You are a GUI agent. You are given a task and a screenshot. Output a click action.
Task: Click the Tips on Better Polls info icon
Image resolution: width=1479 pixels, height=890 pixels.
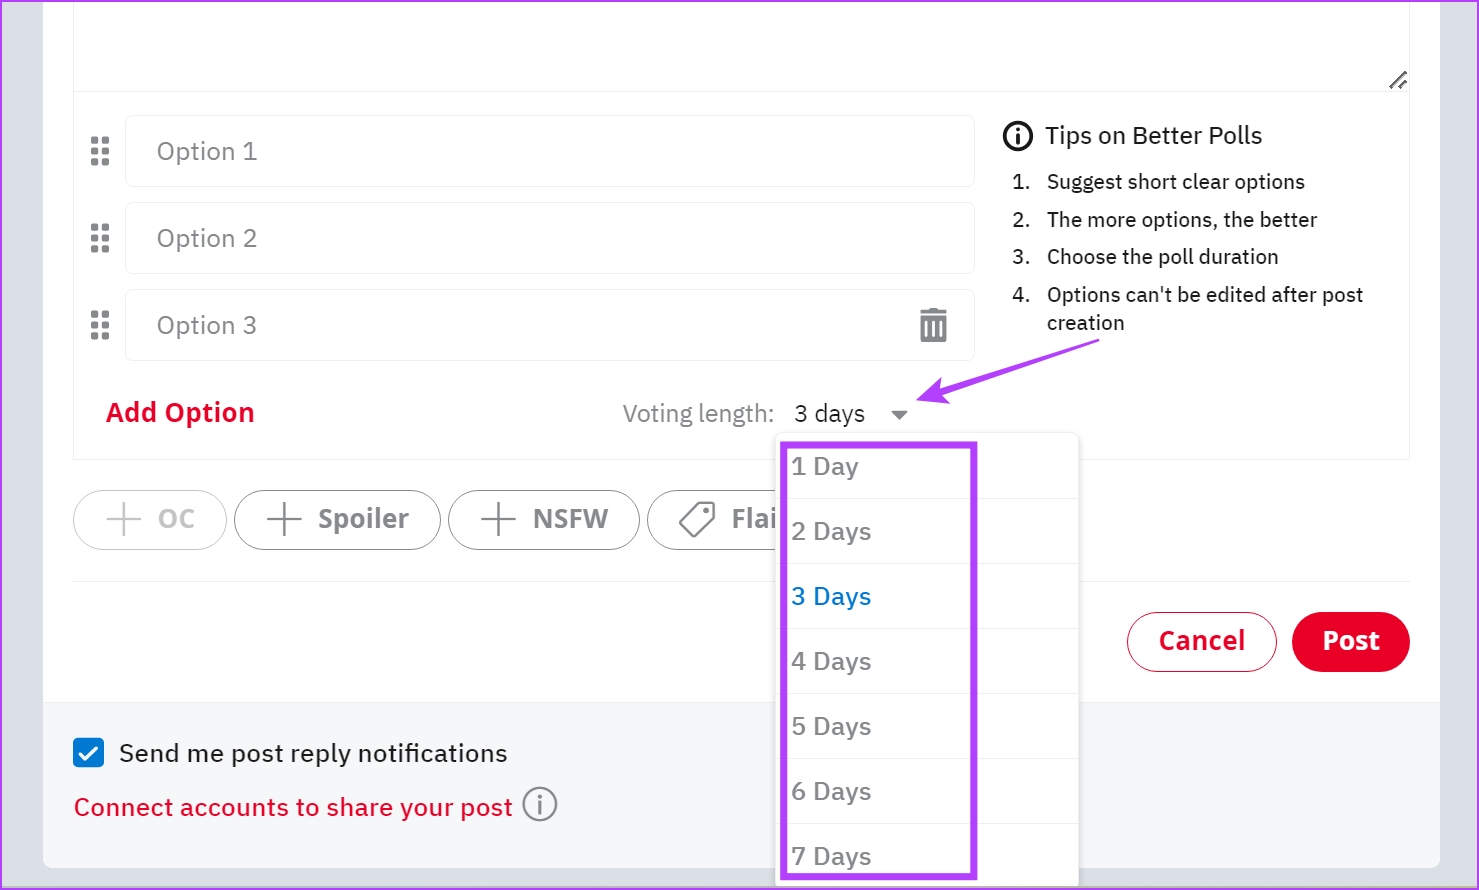[1017, 136]
